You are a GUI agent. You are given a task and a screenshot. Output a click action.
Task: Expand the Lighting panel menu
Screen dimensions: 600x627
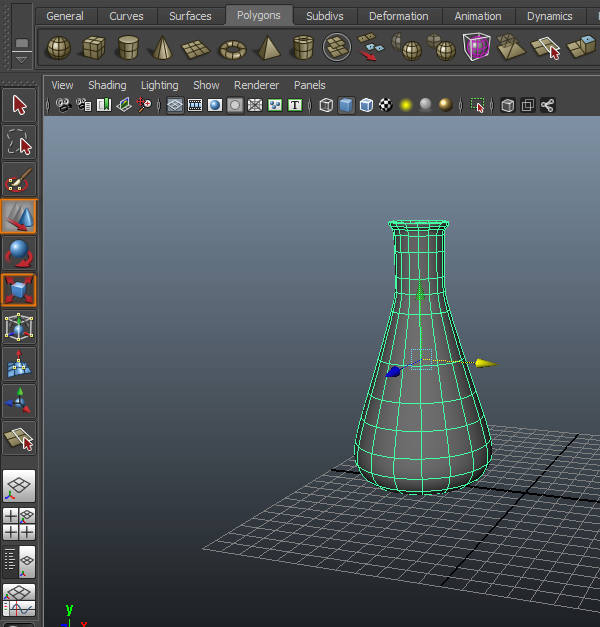(x=159, y=85)
